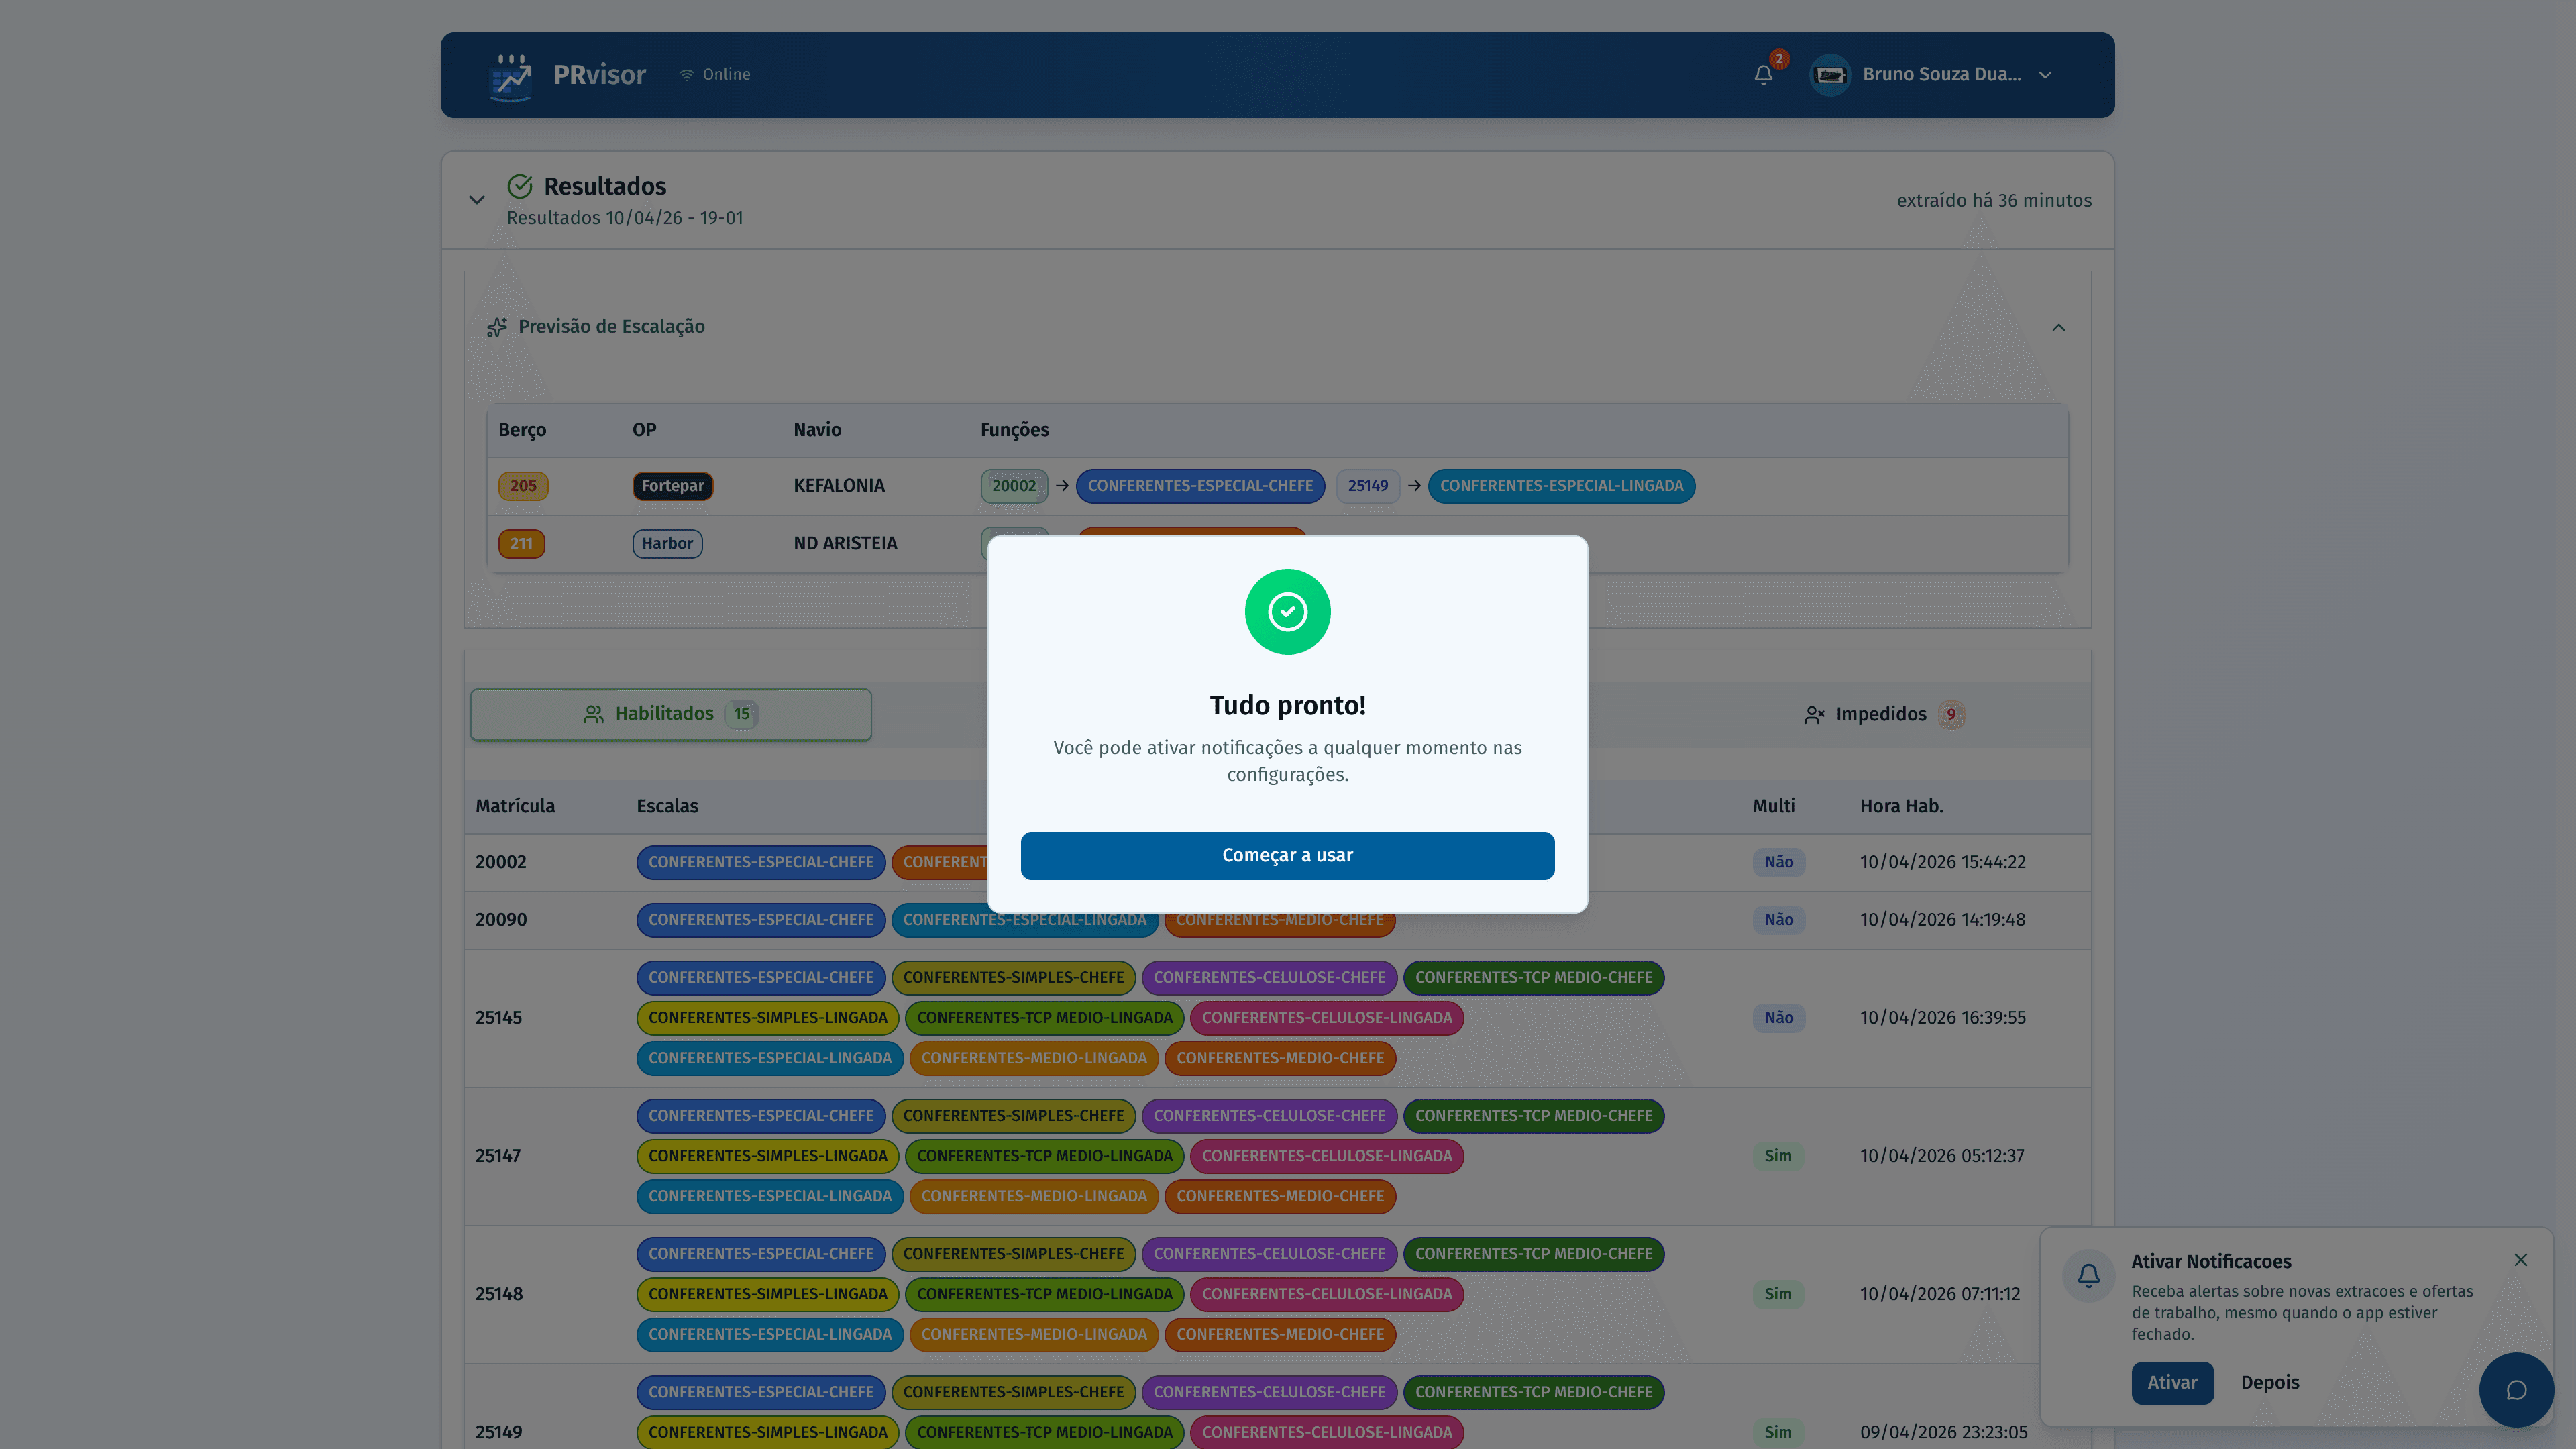Click the Fortepar operator badge
The width and height of the screenshot is (2576, 1449).
[672, 486]
